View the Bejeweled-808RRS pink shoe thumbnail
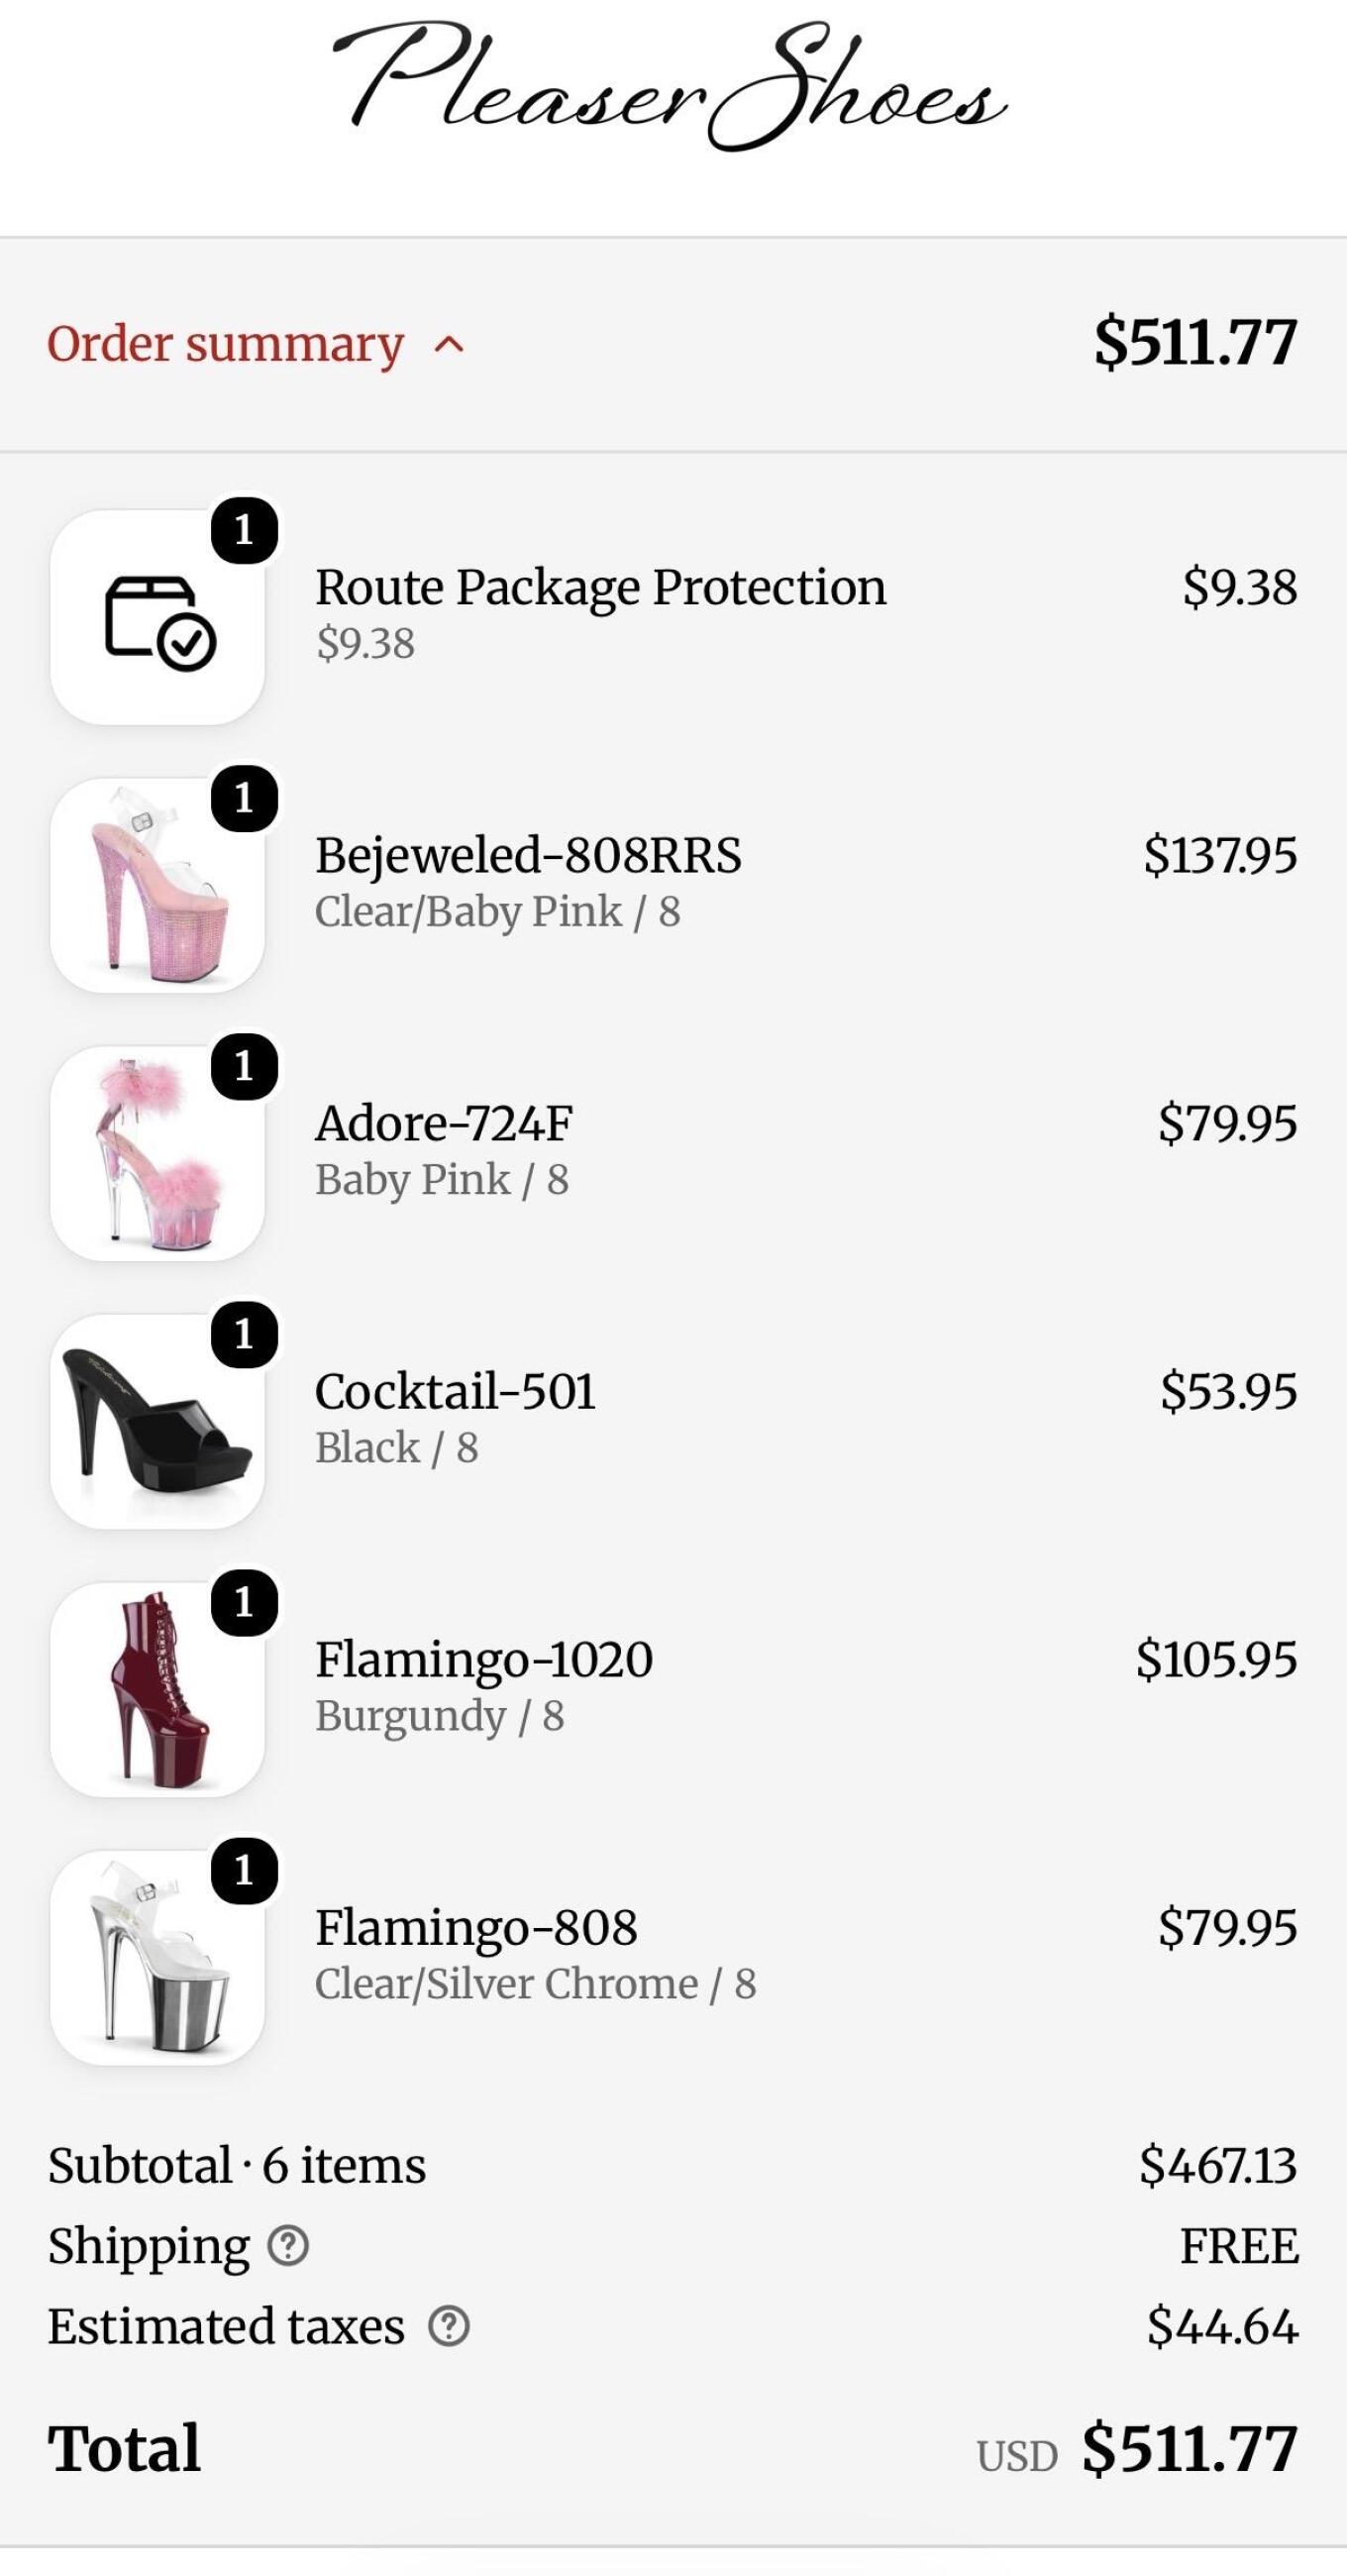Image resolution: width=1347 pixels, height=2576 pixels. [x=158, y=885]
